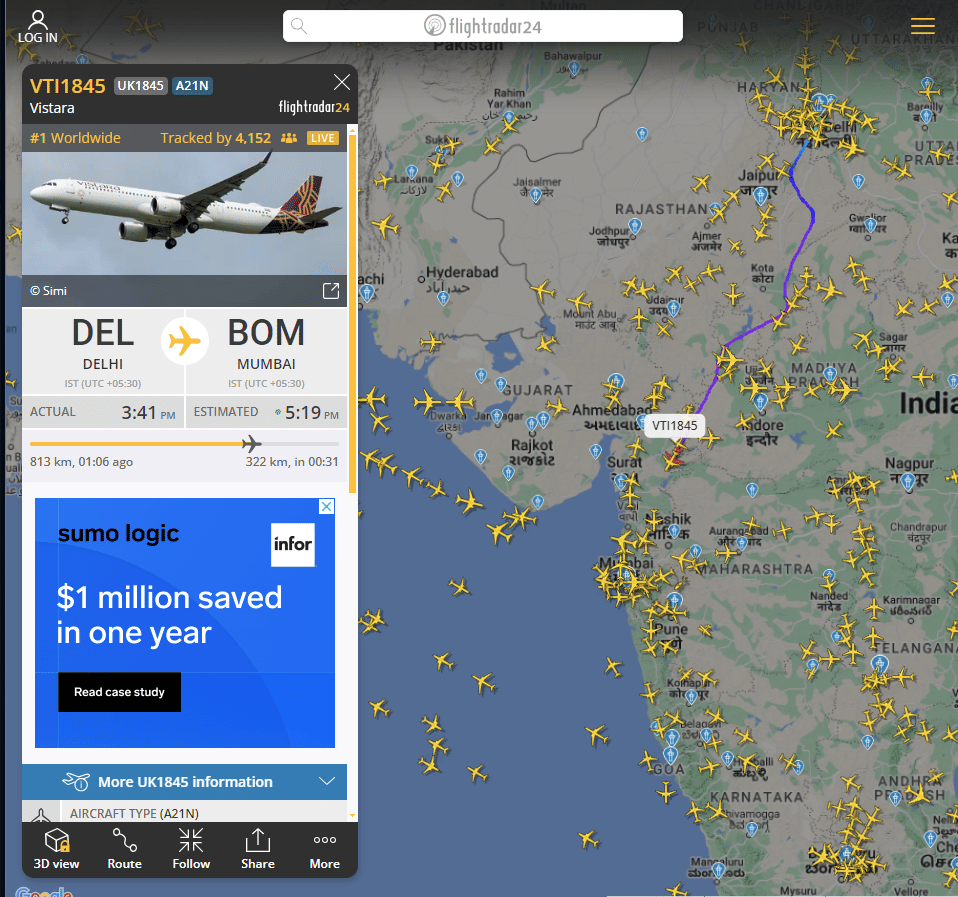Open aircraft photo in external link
This screenshot has width=958, height=897.
330,291
